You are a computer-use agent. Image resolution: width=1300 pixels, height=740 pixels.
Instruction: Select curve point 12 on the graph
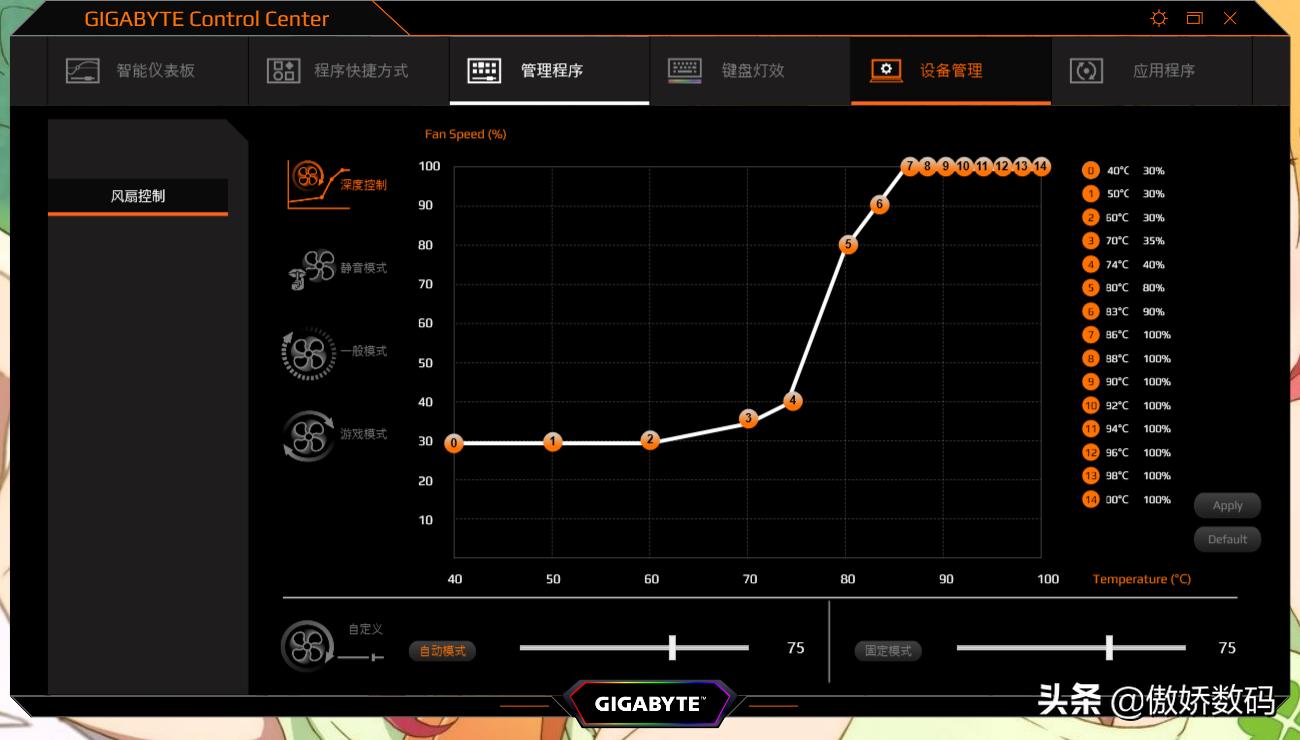(x=1002, y=166)
